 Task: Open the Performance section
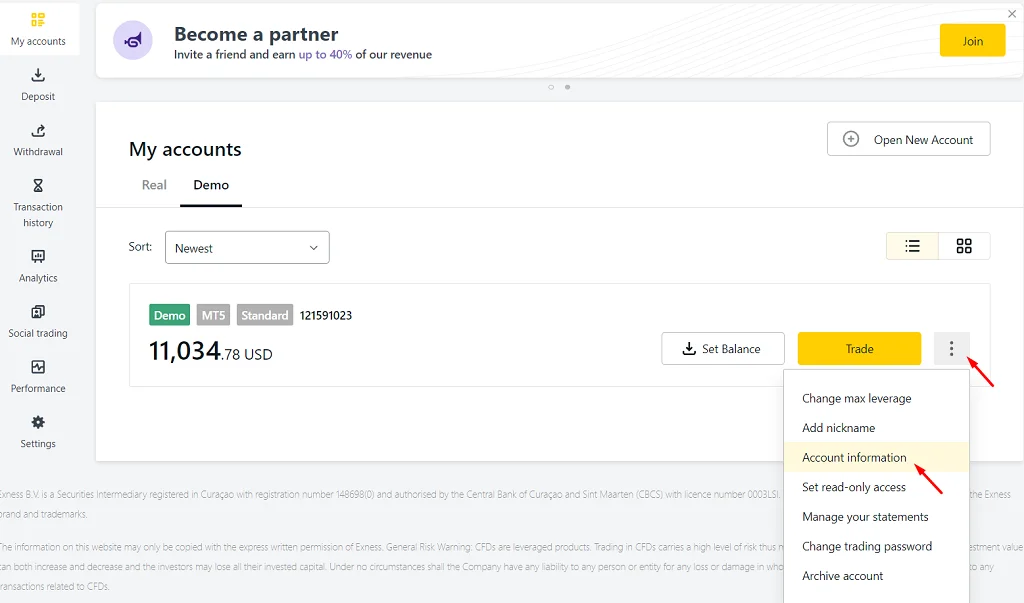(38, 376)
